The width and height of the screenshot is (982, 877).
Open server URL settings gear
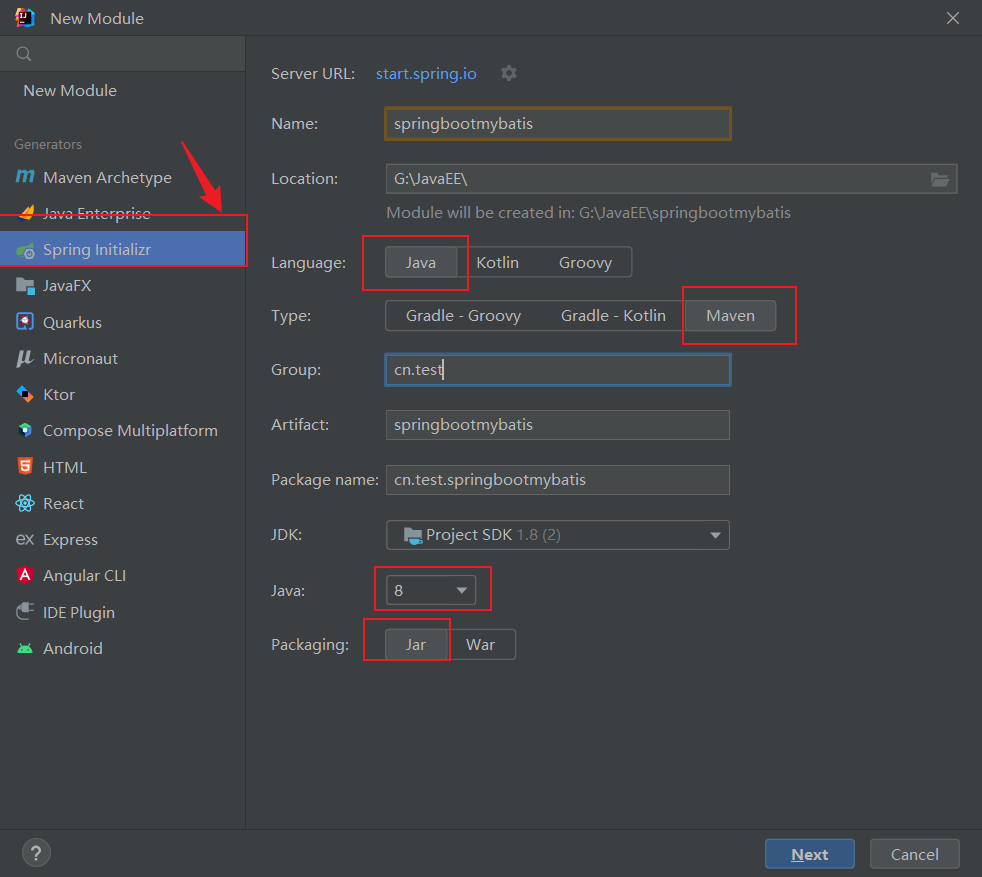(x=509, y=73)
